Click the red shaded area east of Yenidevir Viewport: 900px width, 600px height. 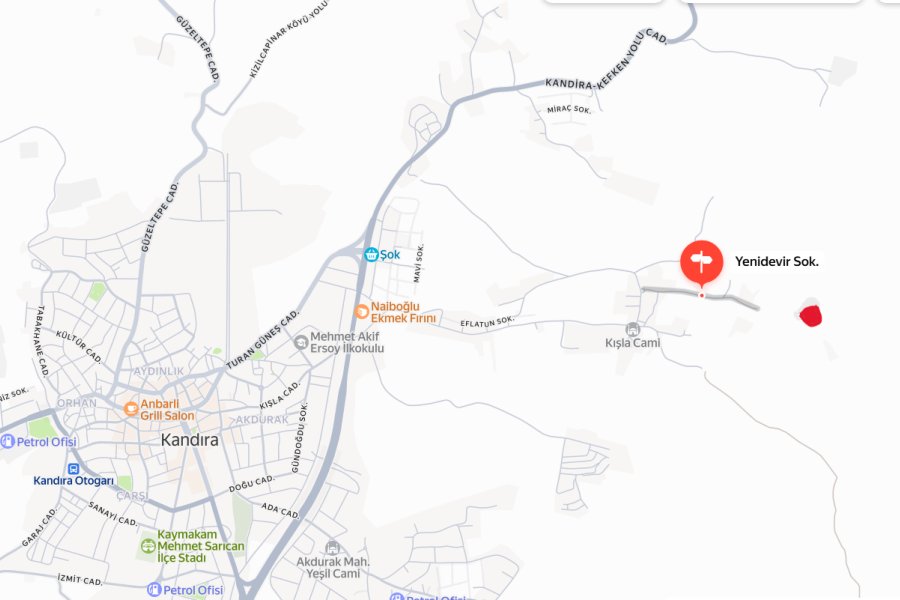(810, 316)
